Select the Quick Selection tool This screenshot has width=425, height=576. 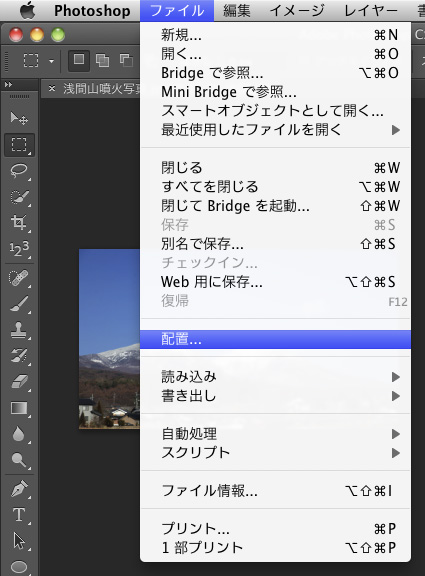coord(19,197)
